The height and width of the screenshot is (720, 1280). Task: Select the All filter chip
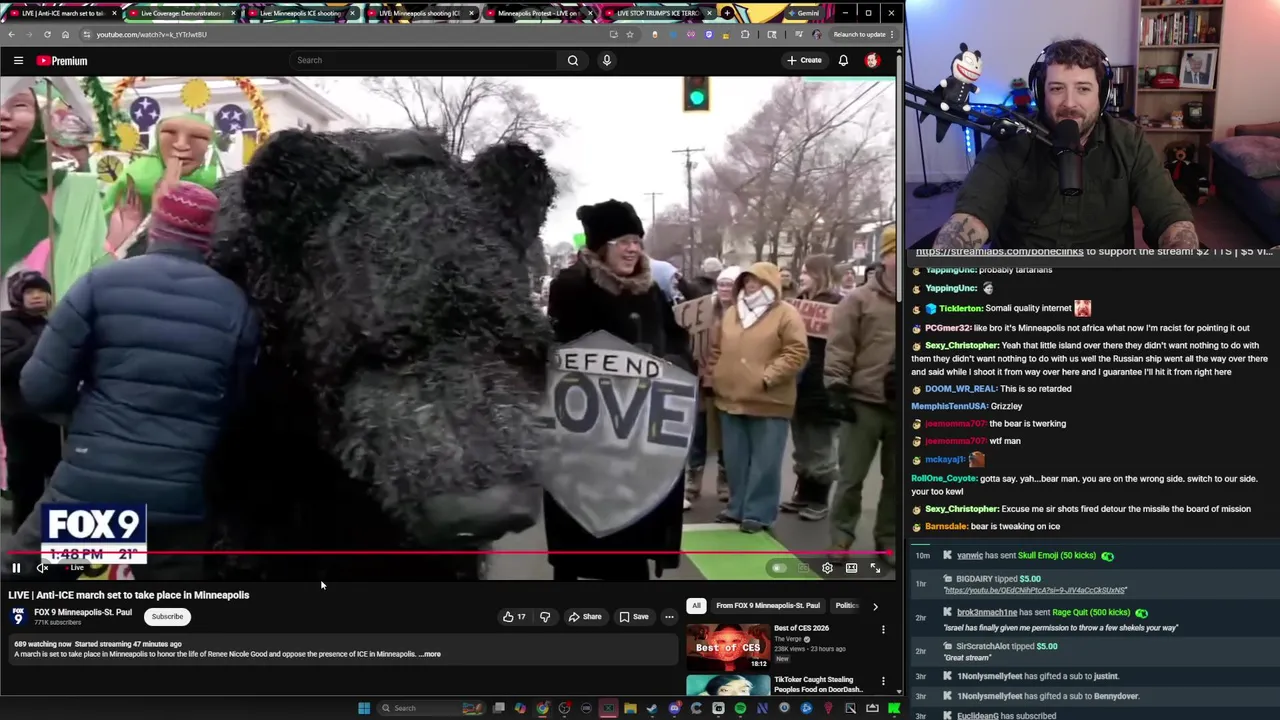[x=696, y=606]
